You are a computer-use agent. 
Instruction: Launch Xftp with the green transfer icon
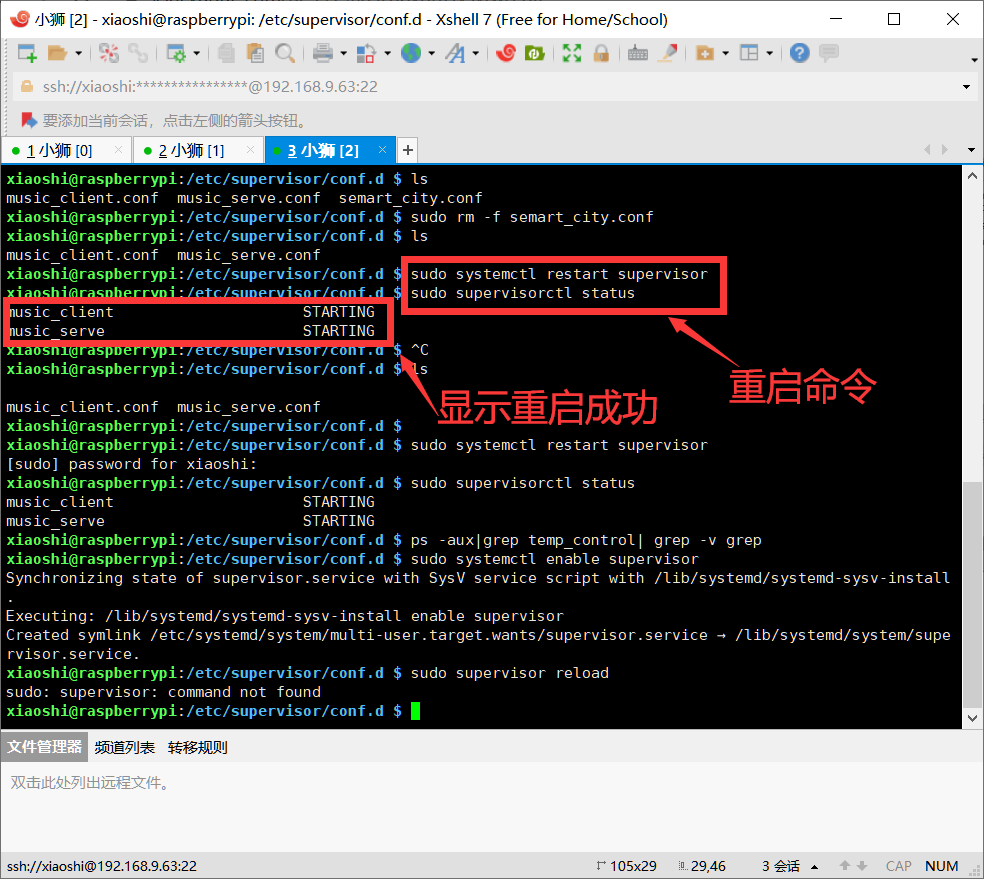click(532, 52)
